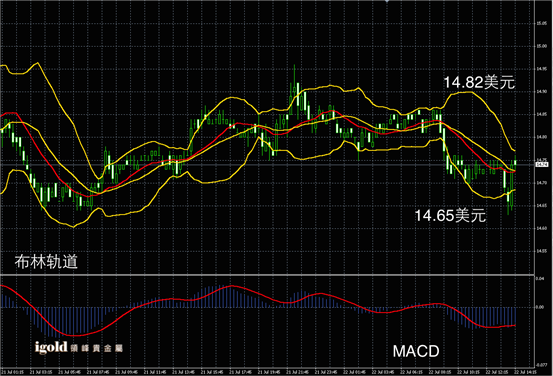The width and height of the screenshot is (553, 376).
Task: Click the 14.65美元 lower band label
Action: 450,216
